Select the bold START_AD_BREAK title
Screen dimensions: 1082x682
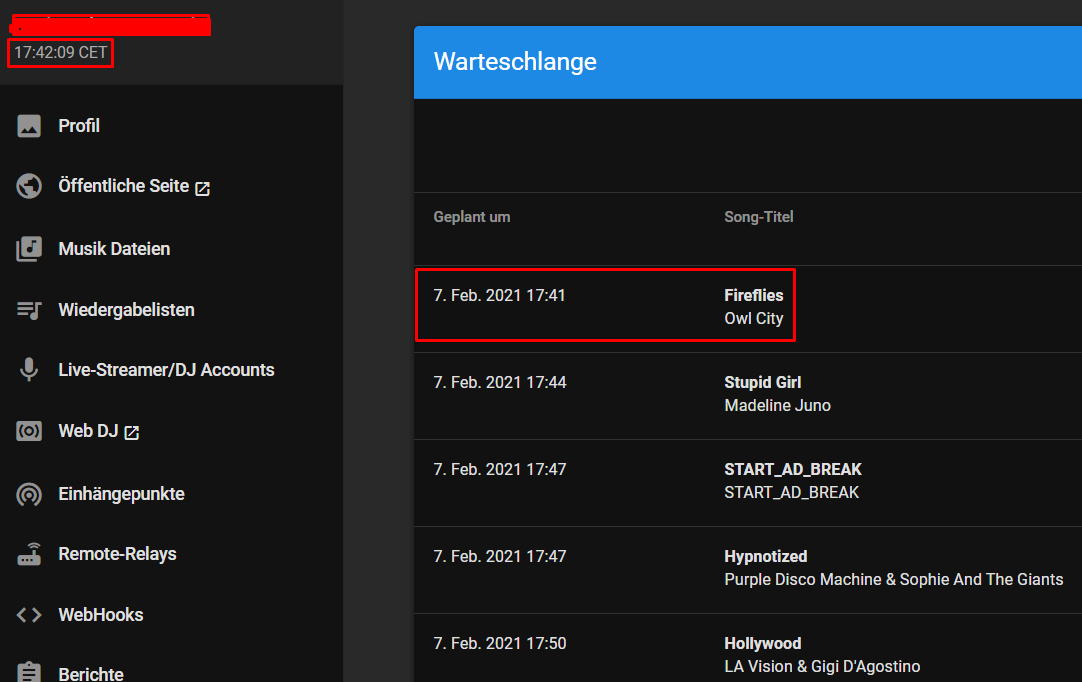point(793,469)
